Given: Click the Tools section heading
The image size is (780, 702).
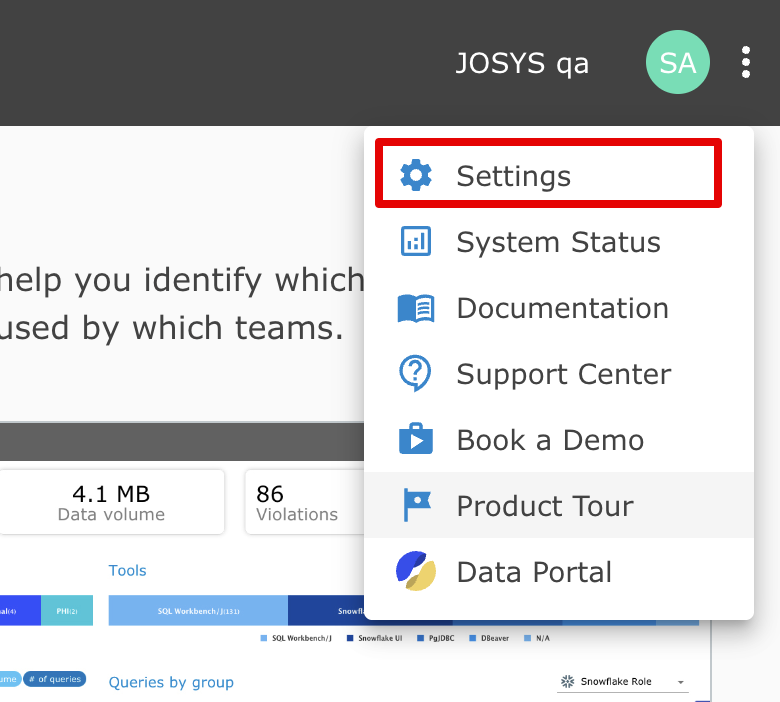Looking at the screenshot, I should (127, 570).
